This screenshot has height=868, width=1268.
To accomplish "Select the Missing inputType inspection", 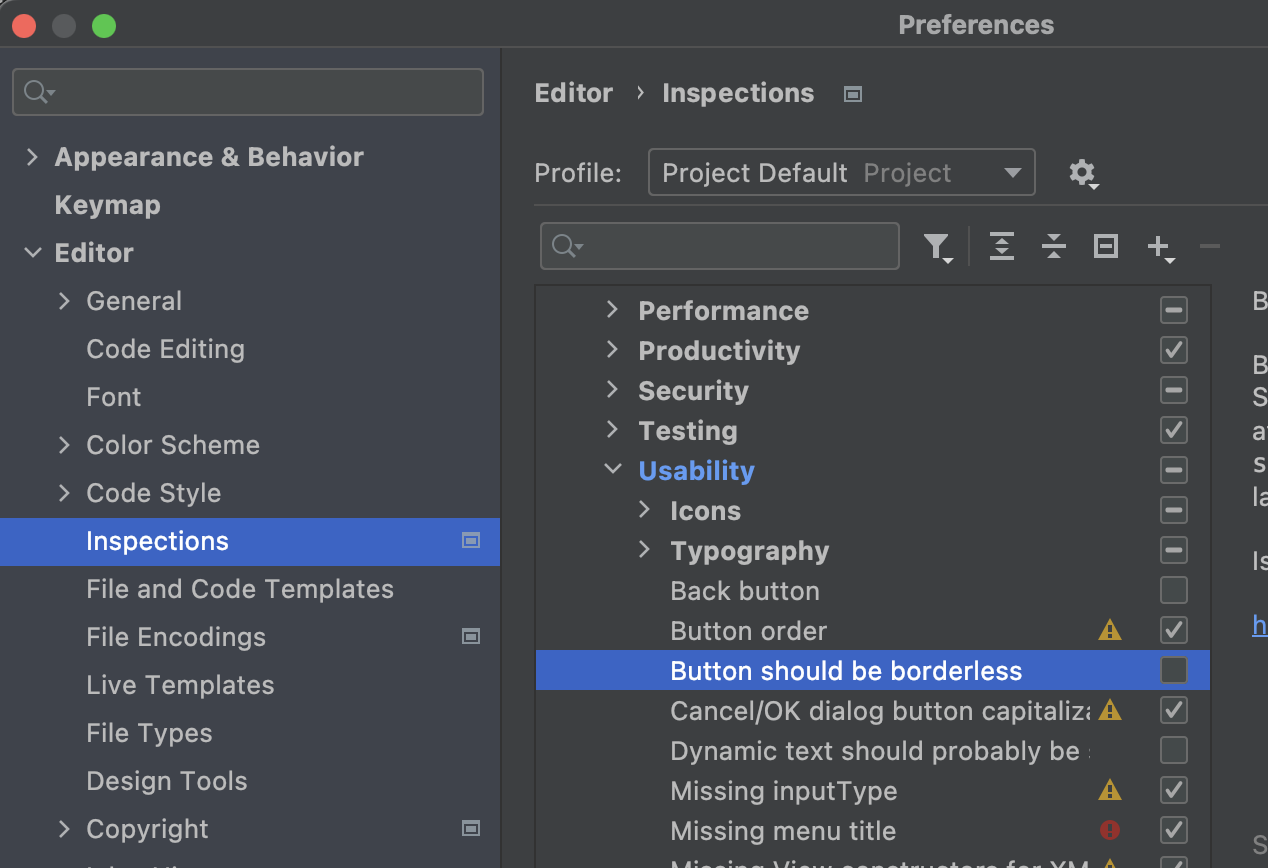I will pos(783,791).
